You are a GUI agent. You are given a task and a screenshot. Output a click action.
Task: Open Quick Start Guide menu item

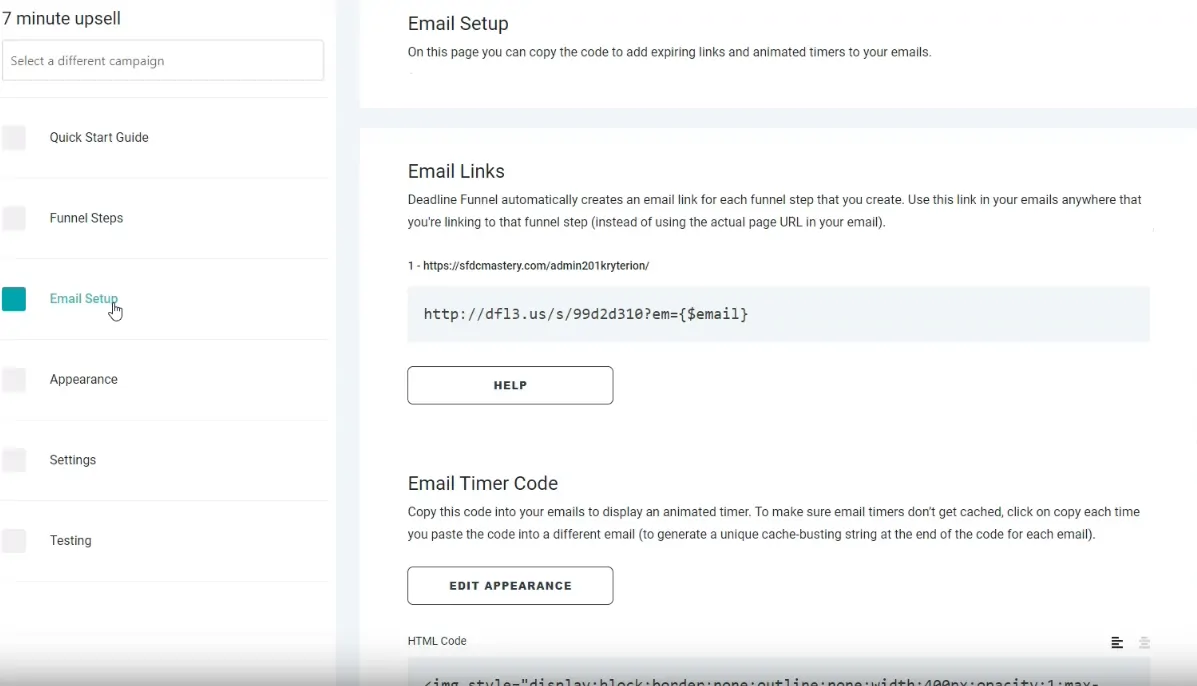tap(99, 138)
